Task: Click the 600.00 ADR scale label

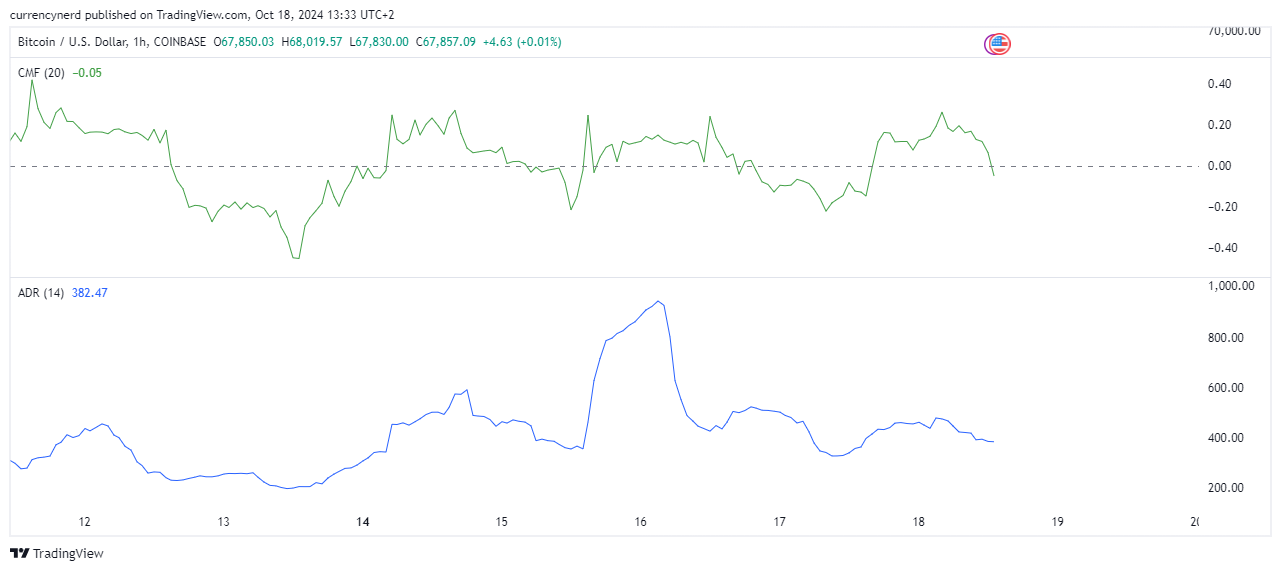Action: pos(1225,388)
